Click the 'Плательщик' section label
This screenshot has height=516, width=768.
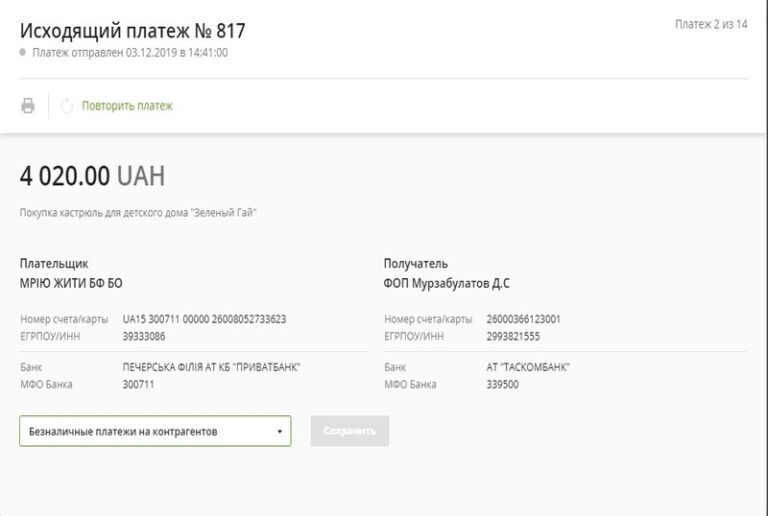pyautogui.click(x=54, y=264)
